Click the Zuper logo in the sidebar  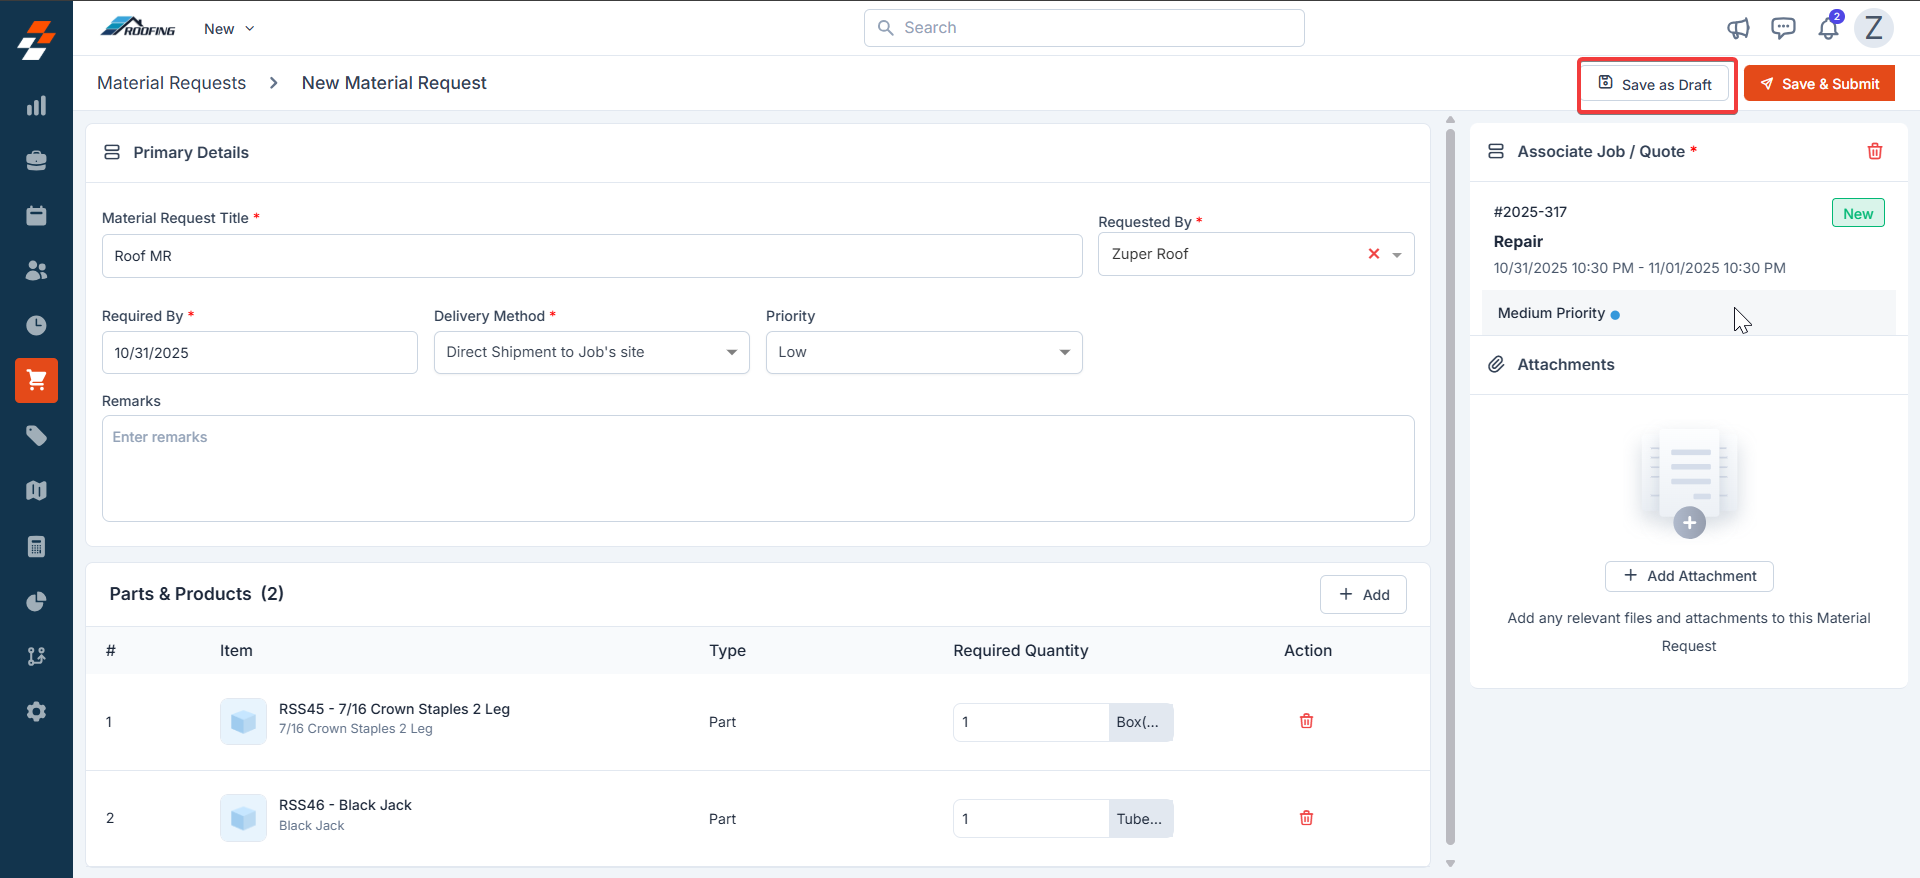click(x=36, y=41)
